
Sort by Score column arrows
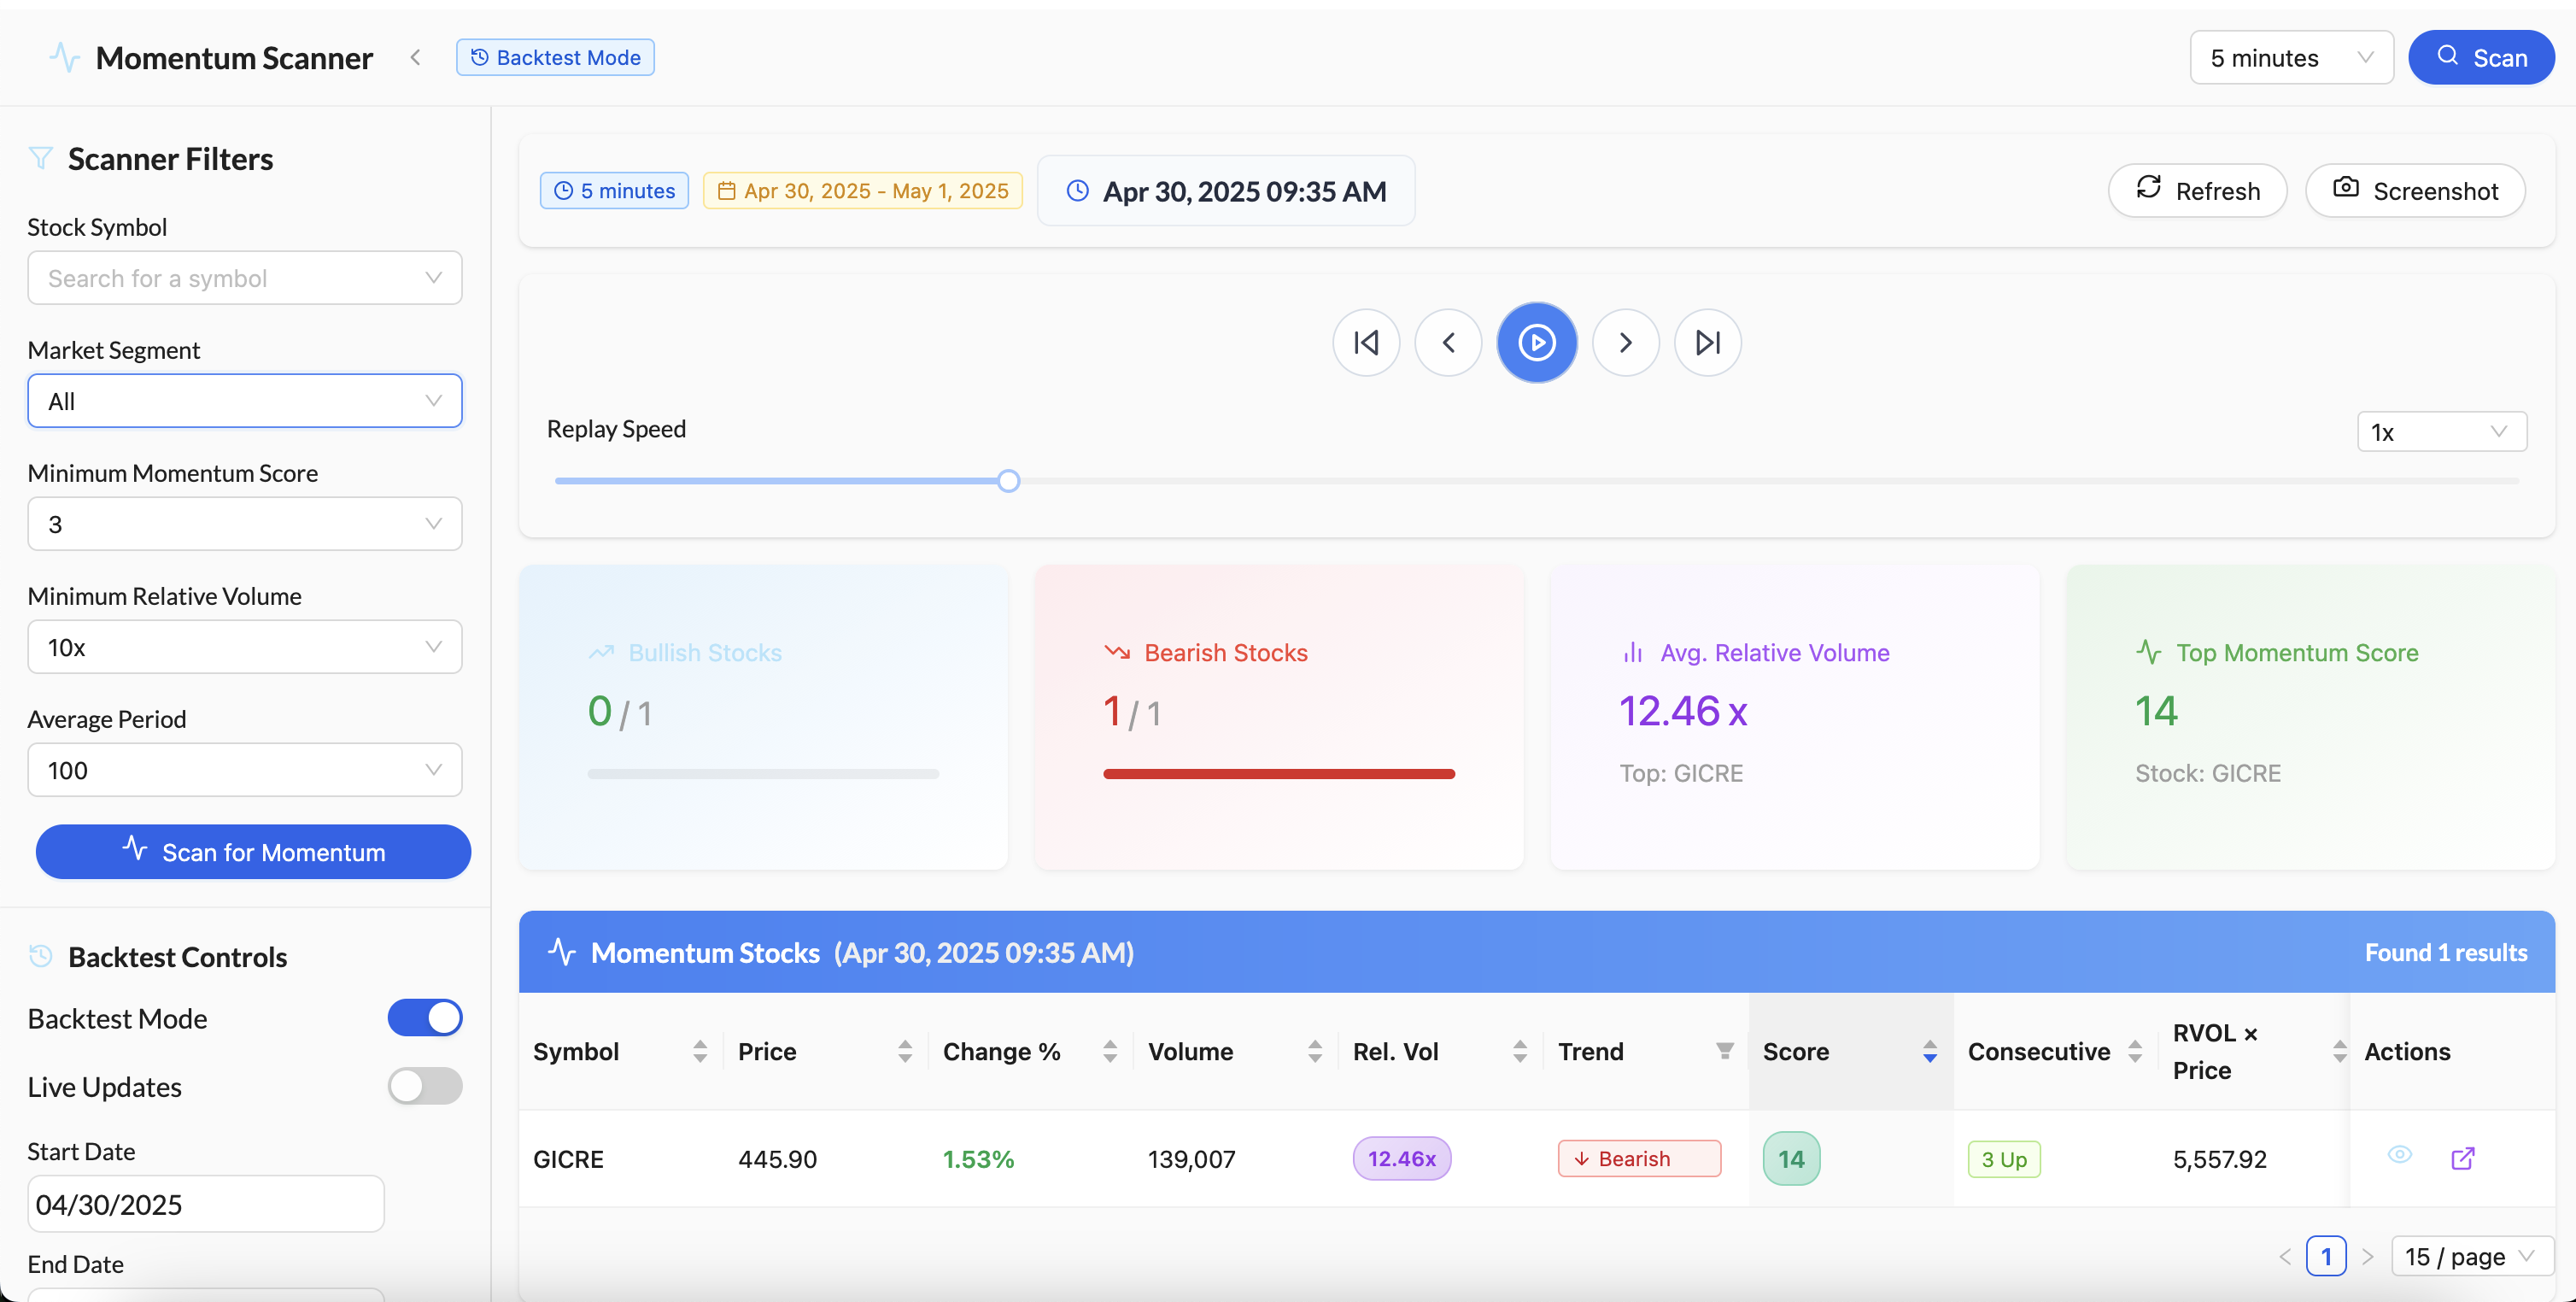tap(1929, 1051)
